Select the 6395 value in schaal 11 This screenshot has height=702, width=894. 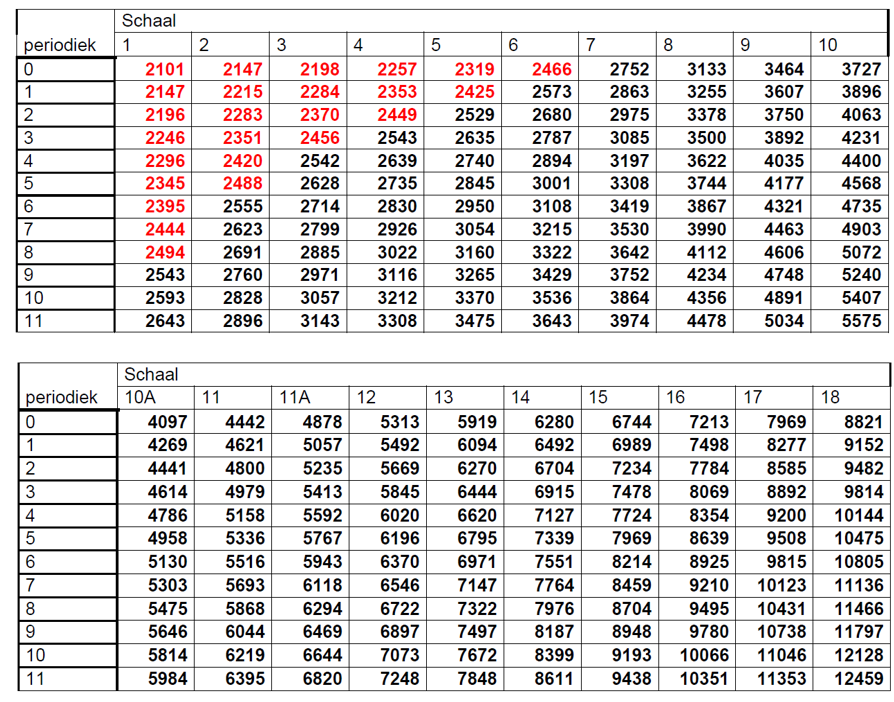(x=245, y=679)
